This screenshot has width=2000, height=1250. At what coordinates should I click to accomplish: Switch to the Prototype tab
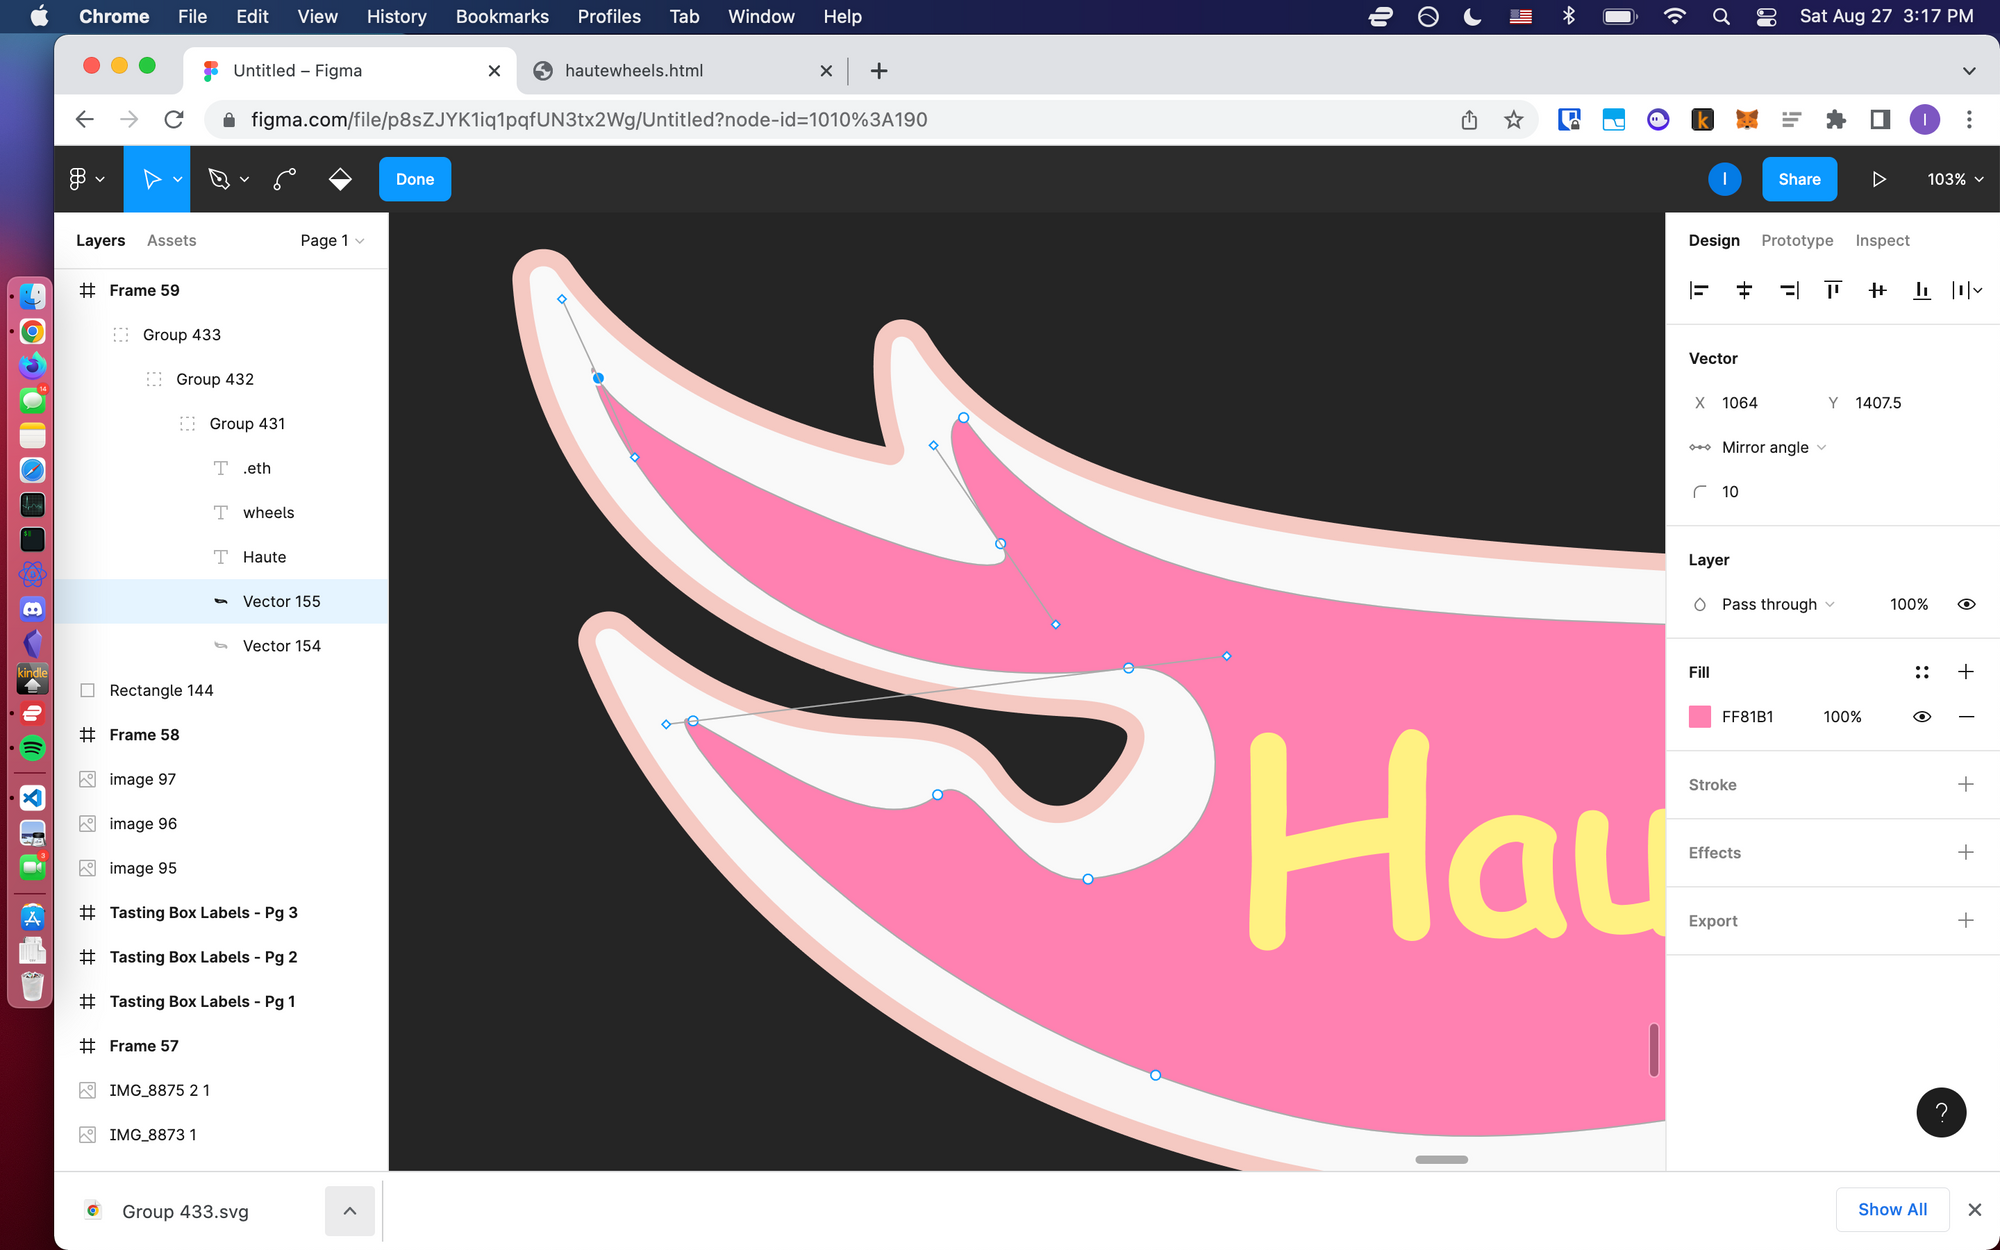[1797, 240]
